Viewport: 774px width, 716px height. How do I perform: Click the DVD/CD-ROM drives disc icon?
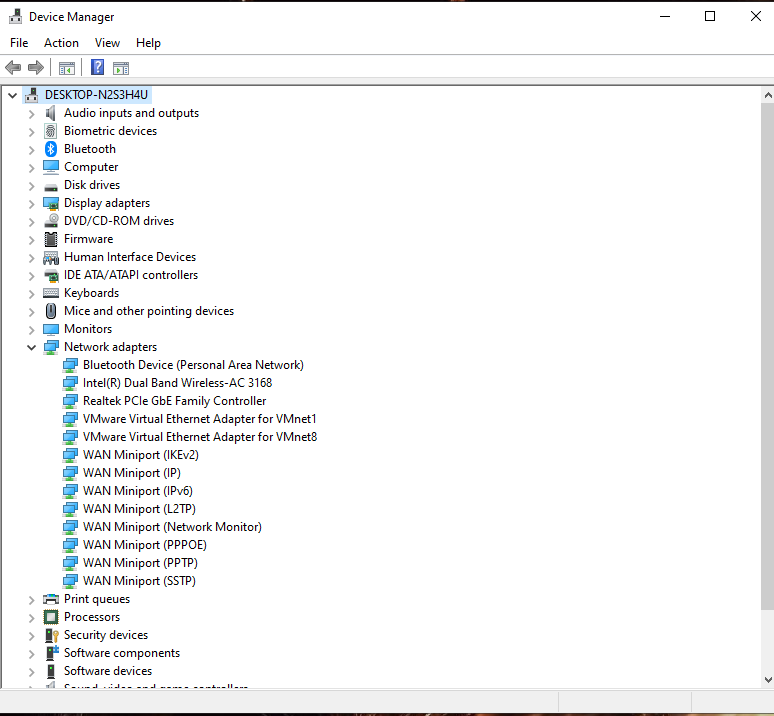point(51,221)
